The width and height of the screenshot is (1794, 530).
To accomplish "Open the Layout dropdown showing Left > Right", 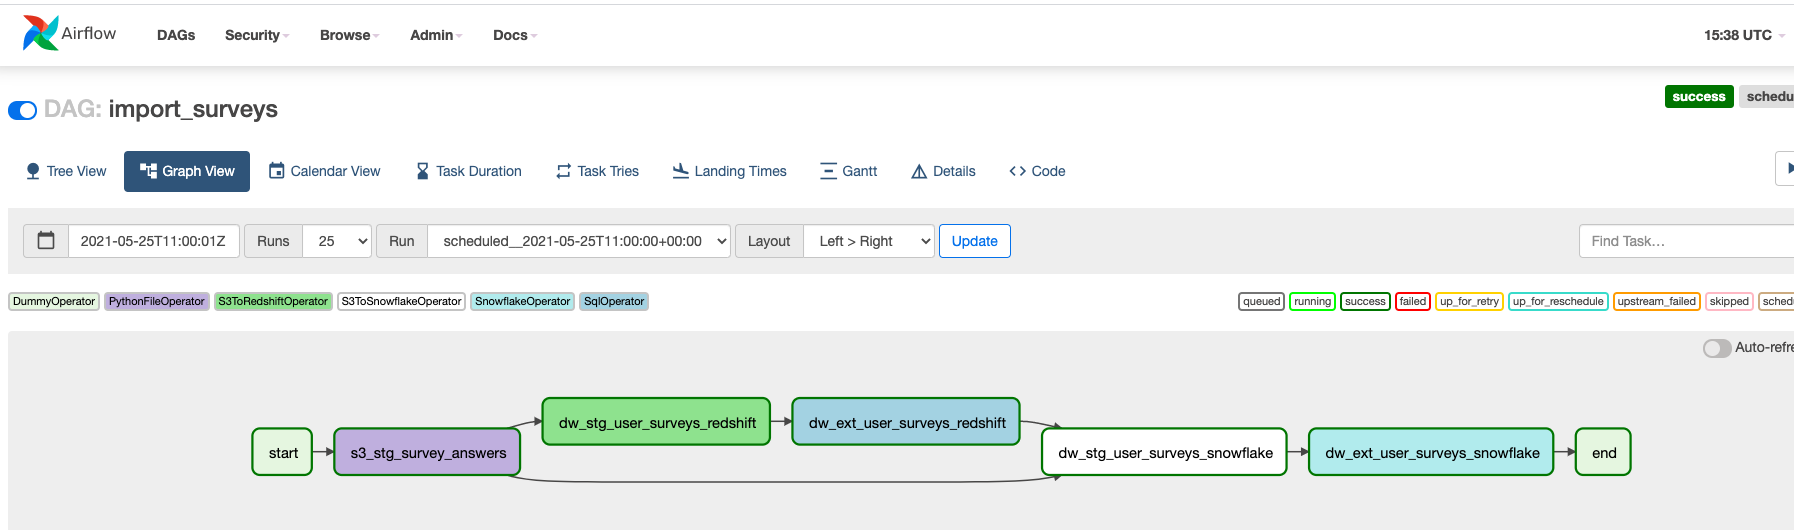I will point(869,241).
